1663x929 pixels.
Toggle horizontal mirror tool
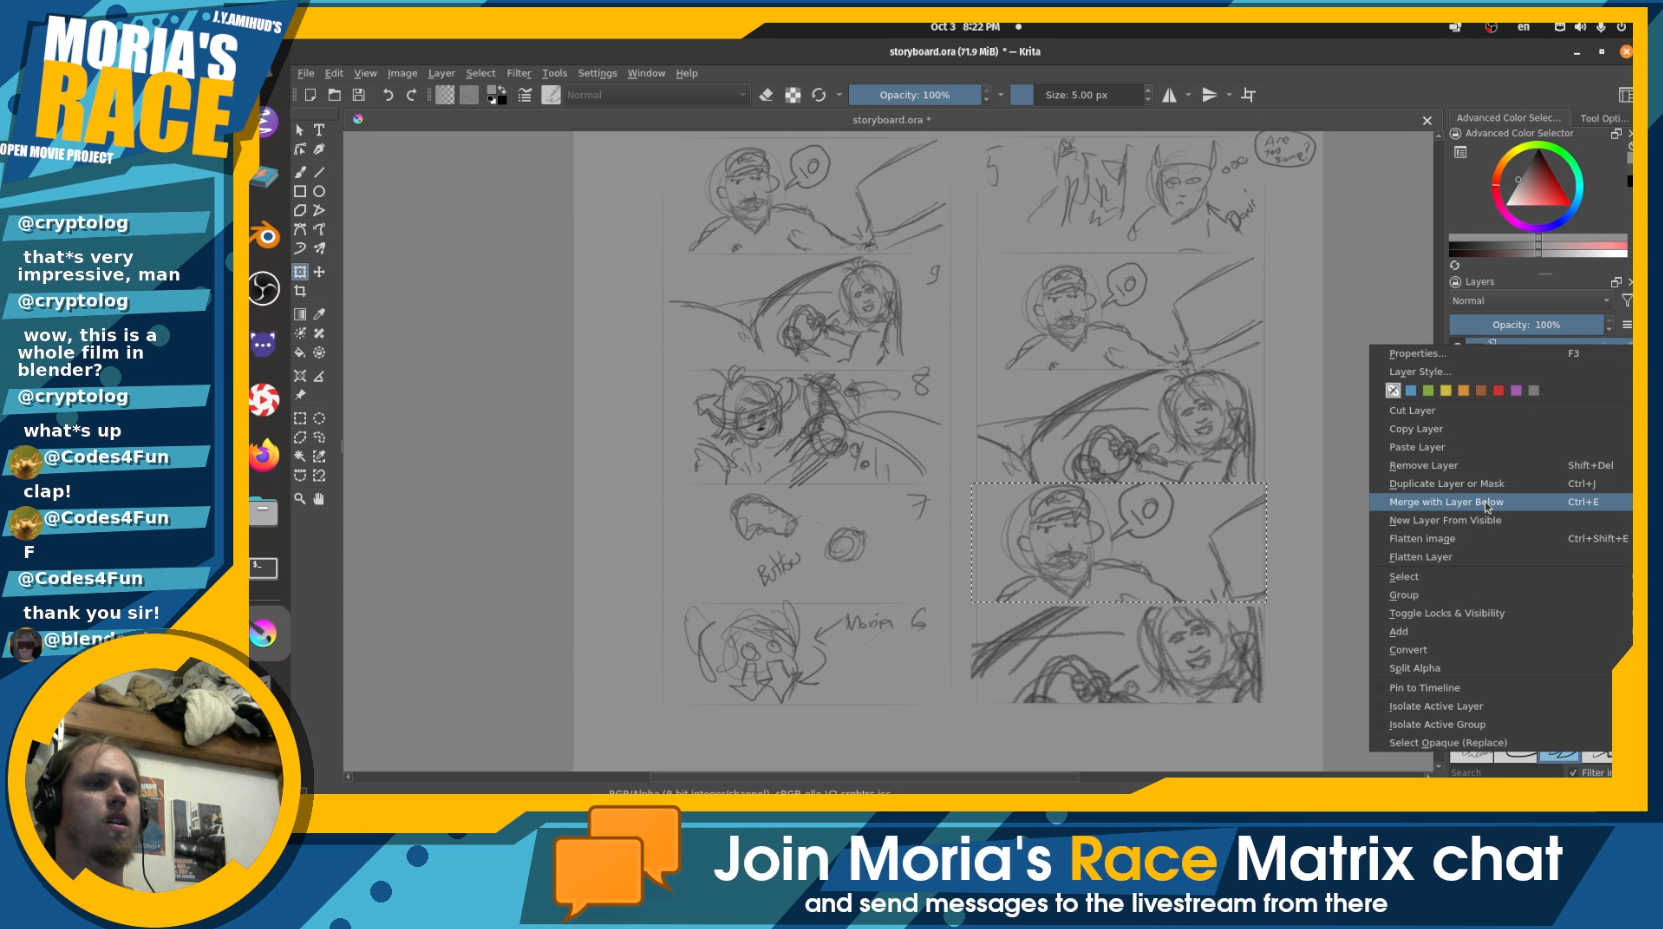click(x=1169, y=95)
